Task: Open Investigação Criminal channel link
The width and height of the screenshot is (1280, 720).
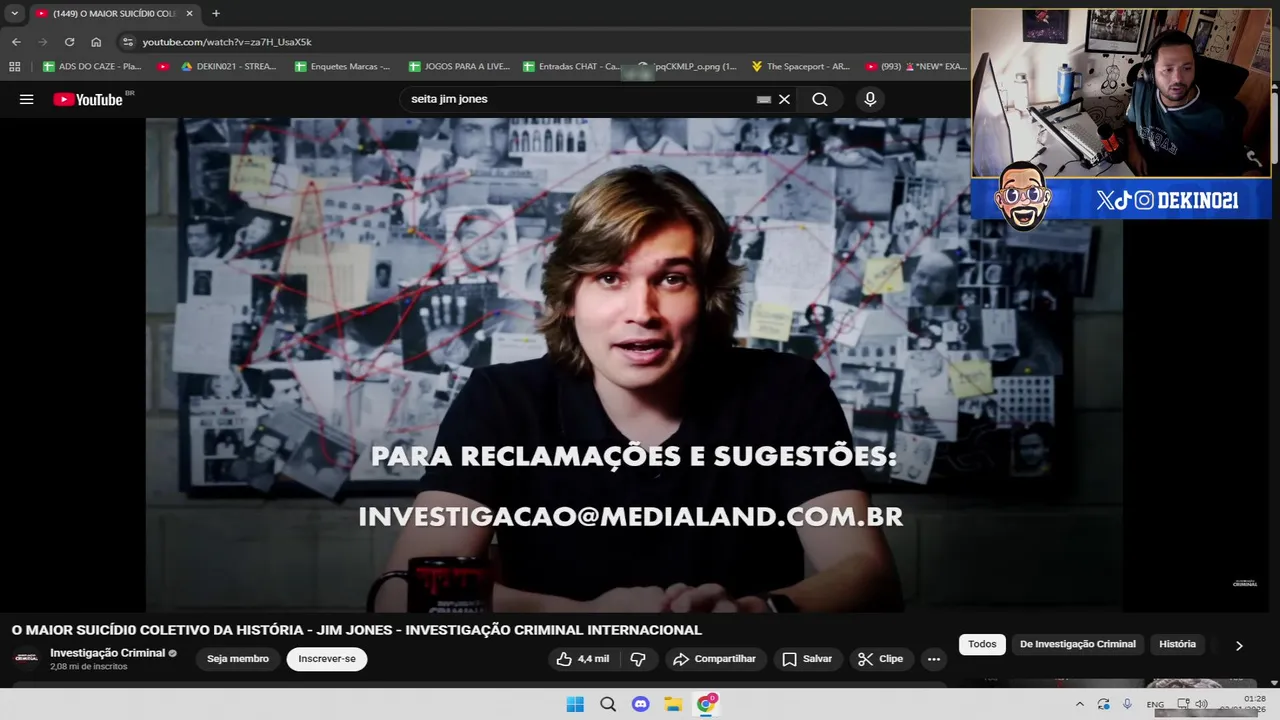Action: click(108, 653)
